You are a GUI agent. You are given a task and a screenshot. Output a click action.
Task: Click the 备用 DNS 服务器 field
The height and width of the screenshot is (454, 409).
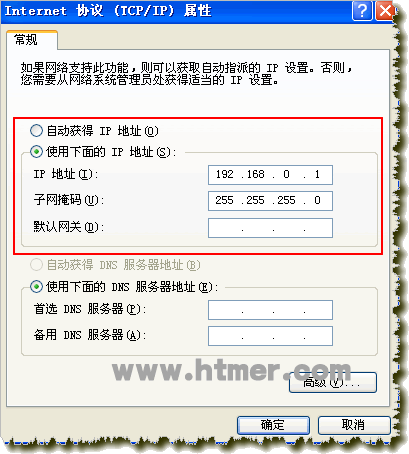(x=270, y=336)
